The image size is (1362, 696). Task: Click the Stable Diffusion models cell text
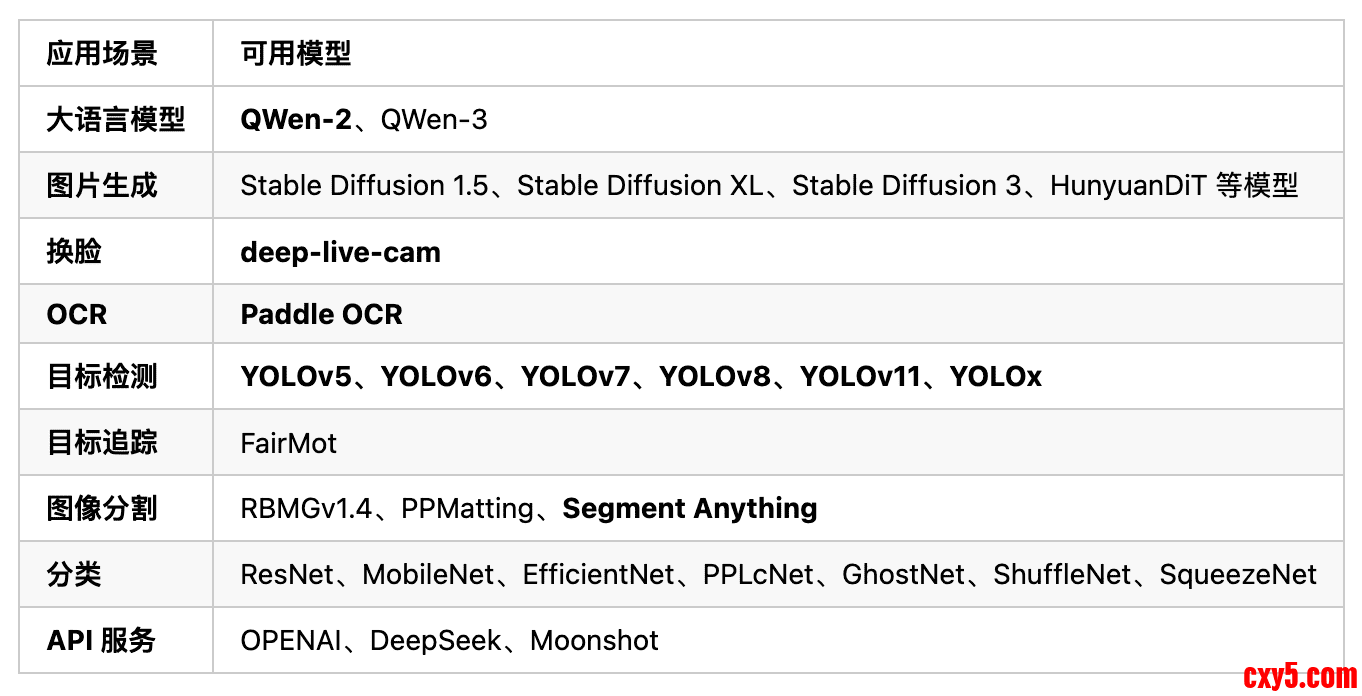768,186
